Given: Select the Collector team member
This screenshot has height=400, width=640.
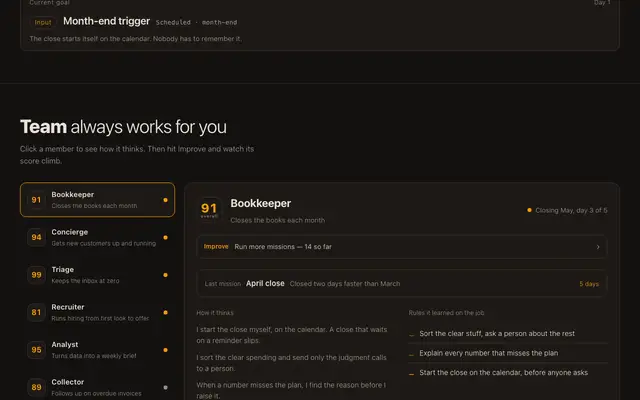Looking at the screenshot, I should pos(97,387).
